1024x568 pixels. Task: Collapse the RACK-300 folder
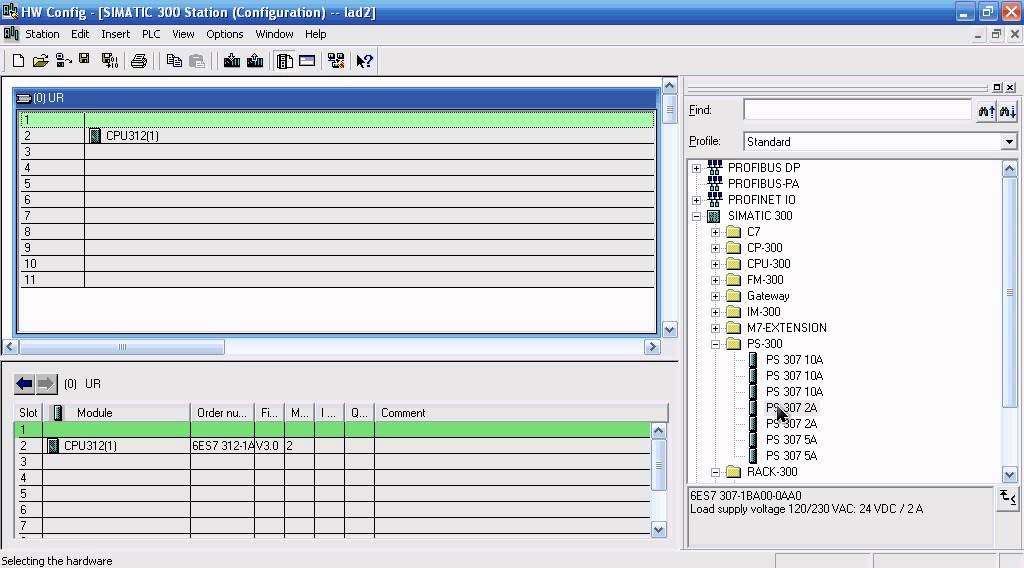tap(715, 472)
